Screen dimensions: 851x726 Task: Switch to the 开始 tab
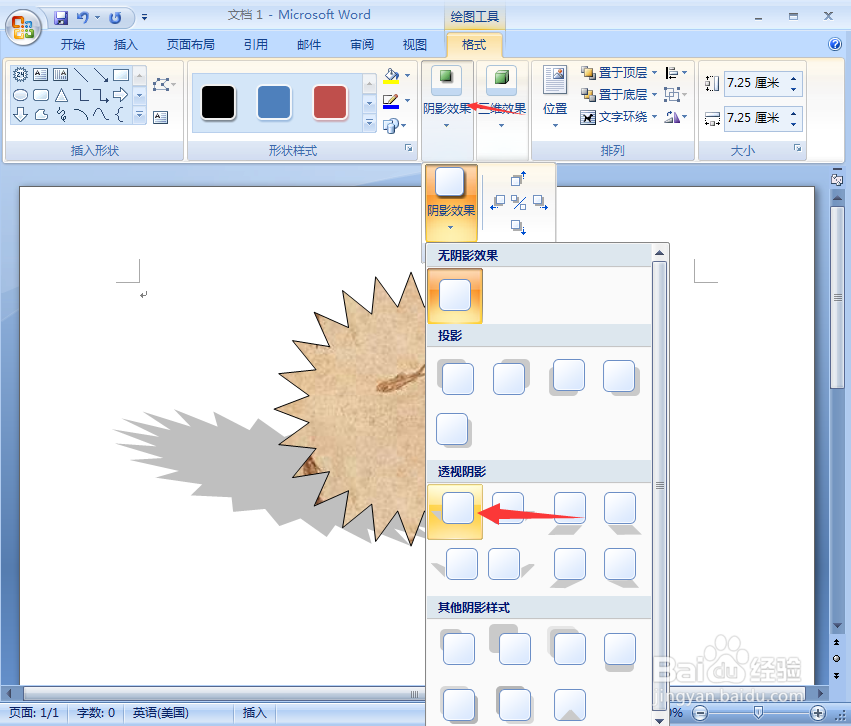pos(73,44)
